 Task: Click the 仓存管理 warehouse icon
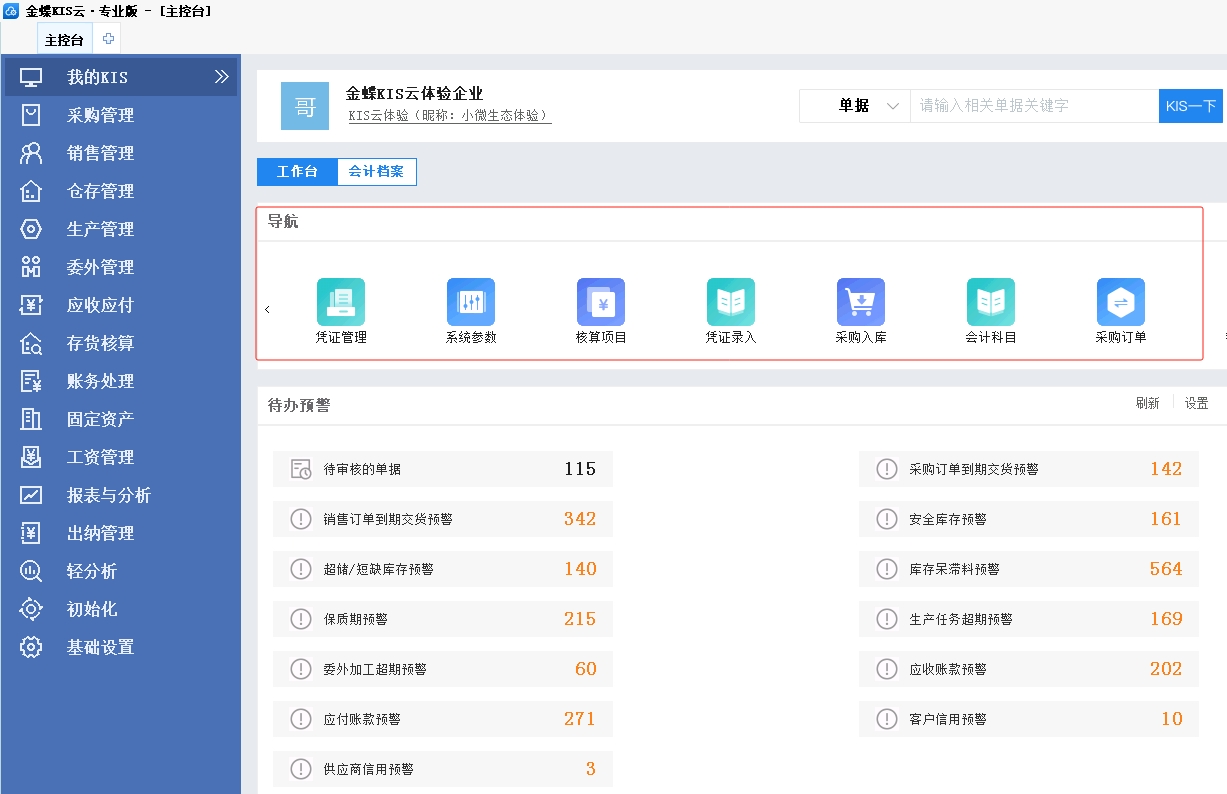click(x=32, y=191)
